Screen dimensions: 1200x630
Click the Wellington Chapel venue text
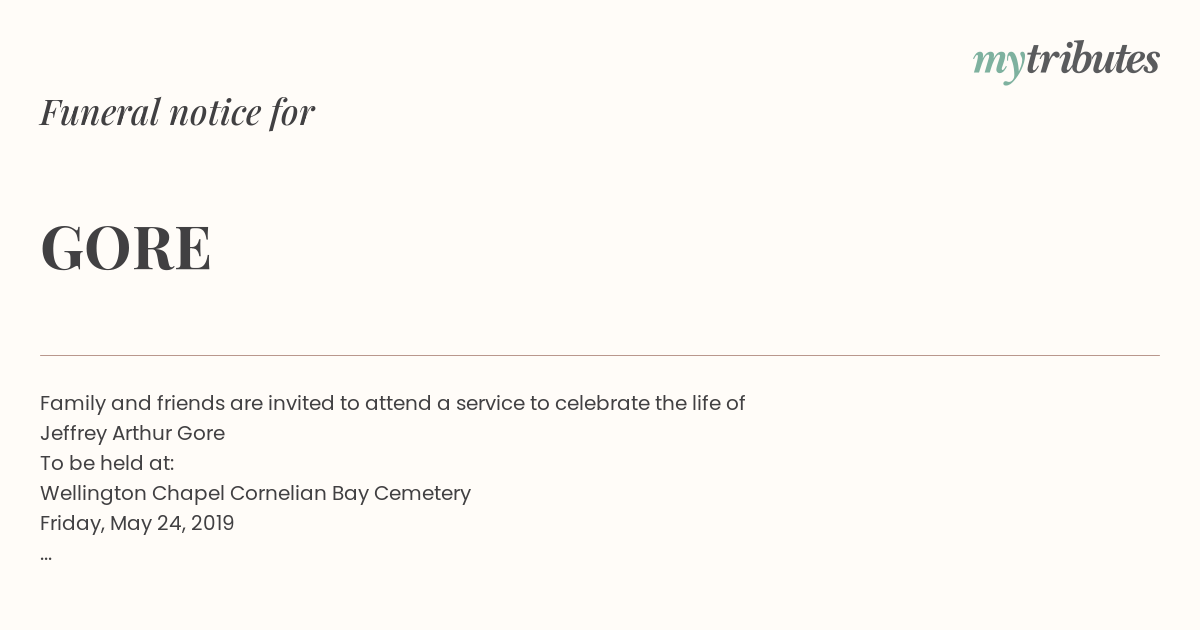(255, 494)
